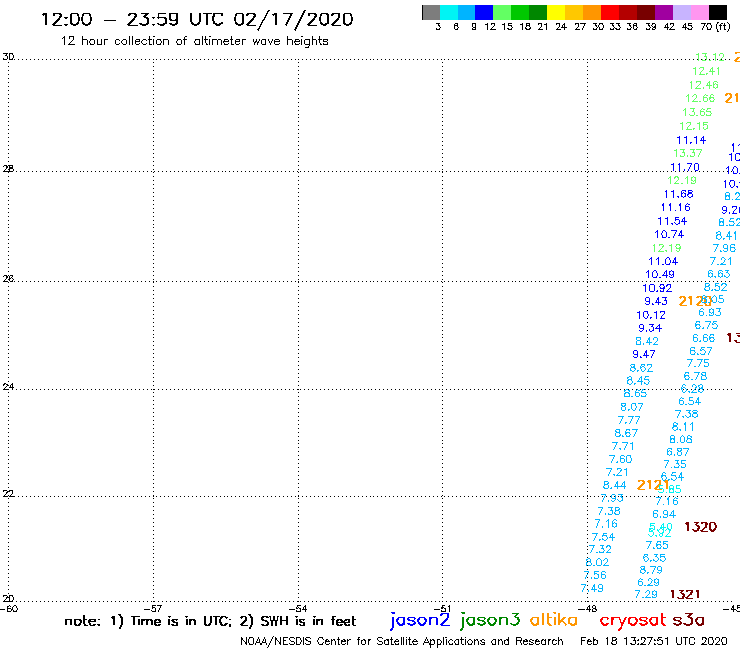Select the '12.15' data point
The width and height of the screenshot is (740, 650).
(x=694, y=126)
